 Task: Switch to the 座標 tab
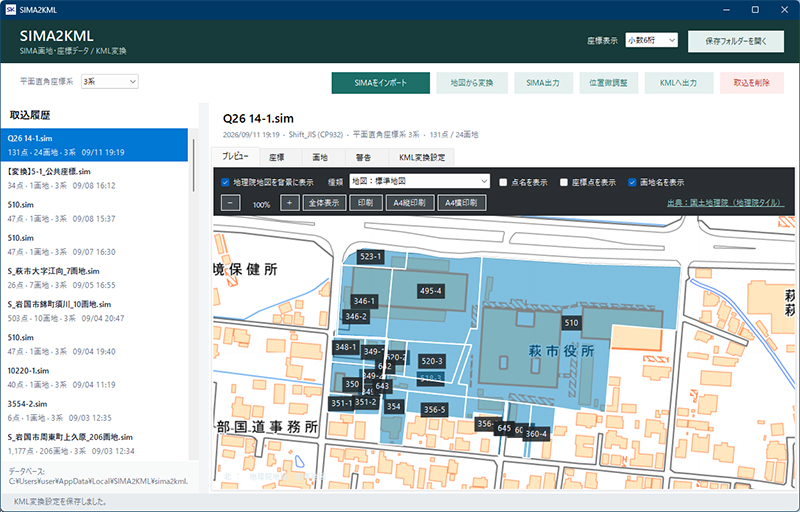277,158
